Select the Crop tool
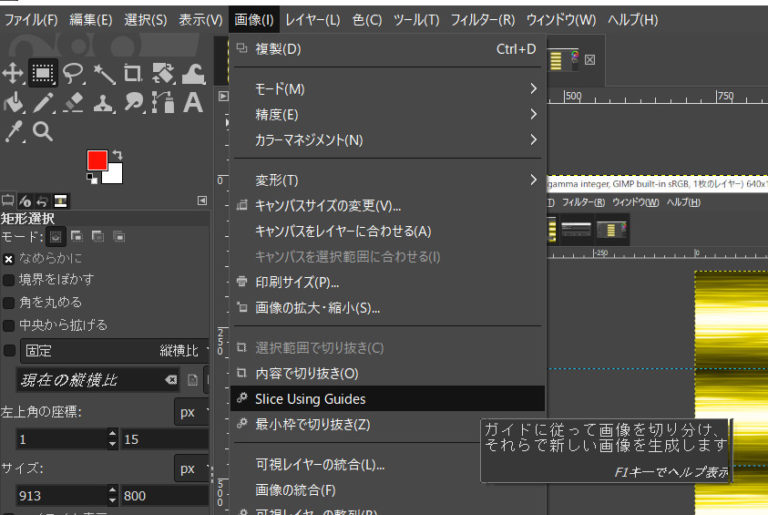 pos(133,72)
